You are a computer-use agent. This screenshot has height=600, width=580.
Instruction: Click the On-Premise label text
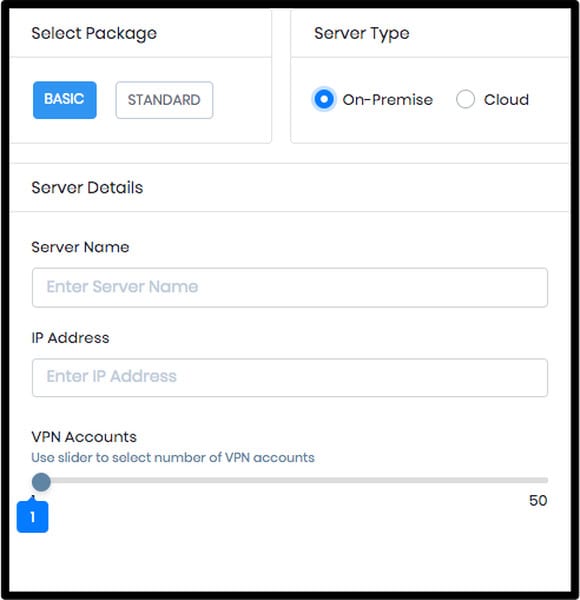[x=388, y=100]
